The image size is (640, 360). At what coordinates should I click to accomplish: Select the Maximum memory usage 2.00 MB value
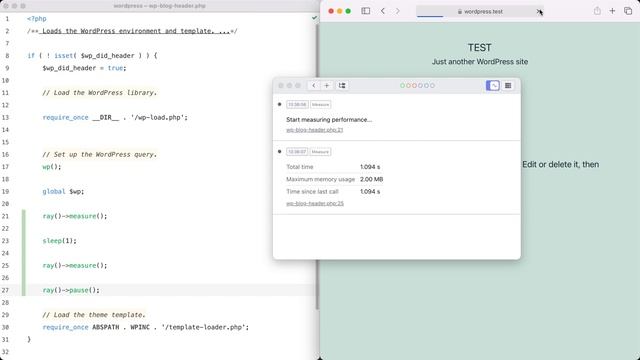[371, 179]
